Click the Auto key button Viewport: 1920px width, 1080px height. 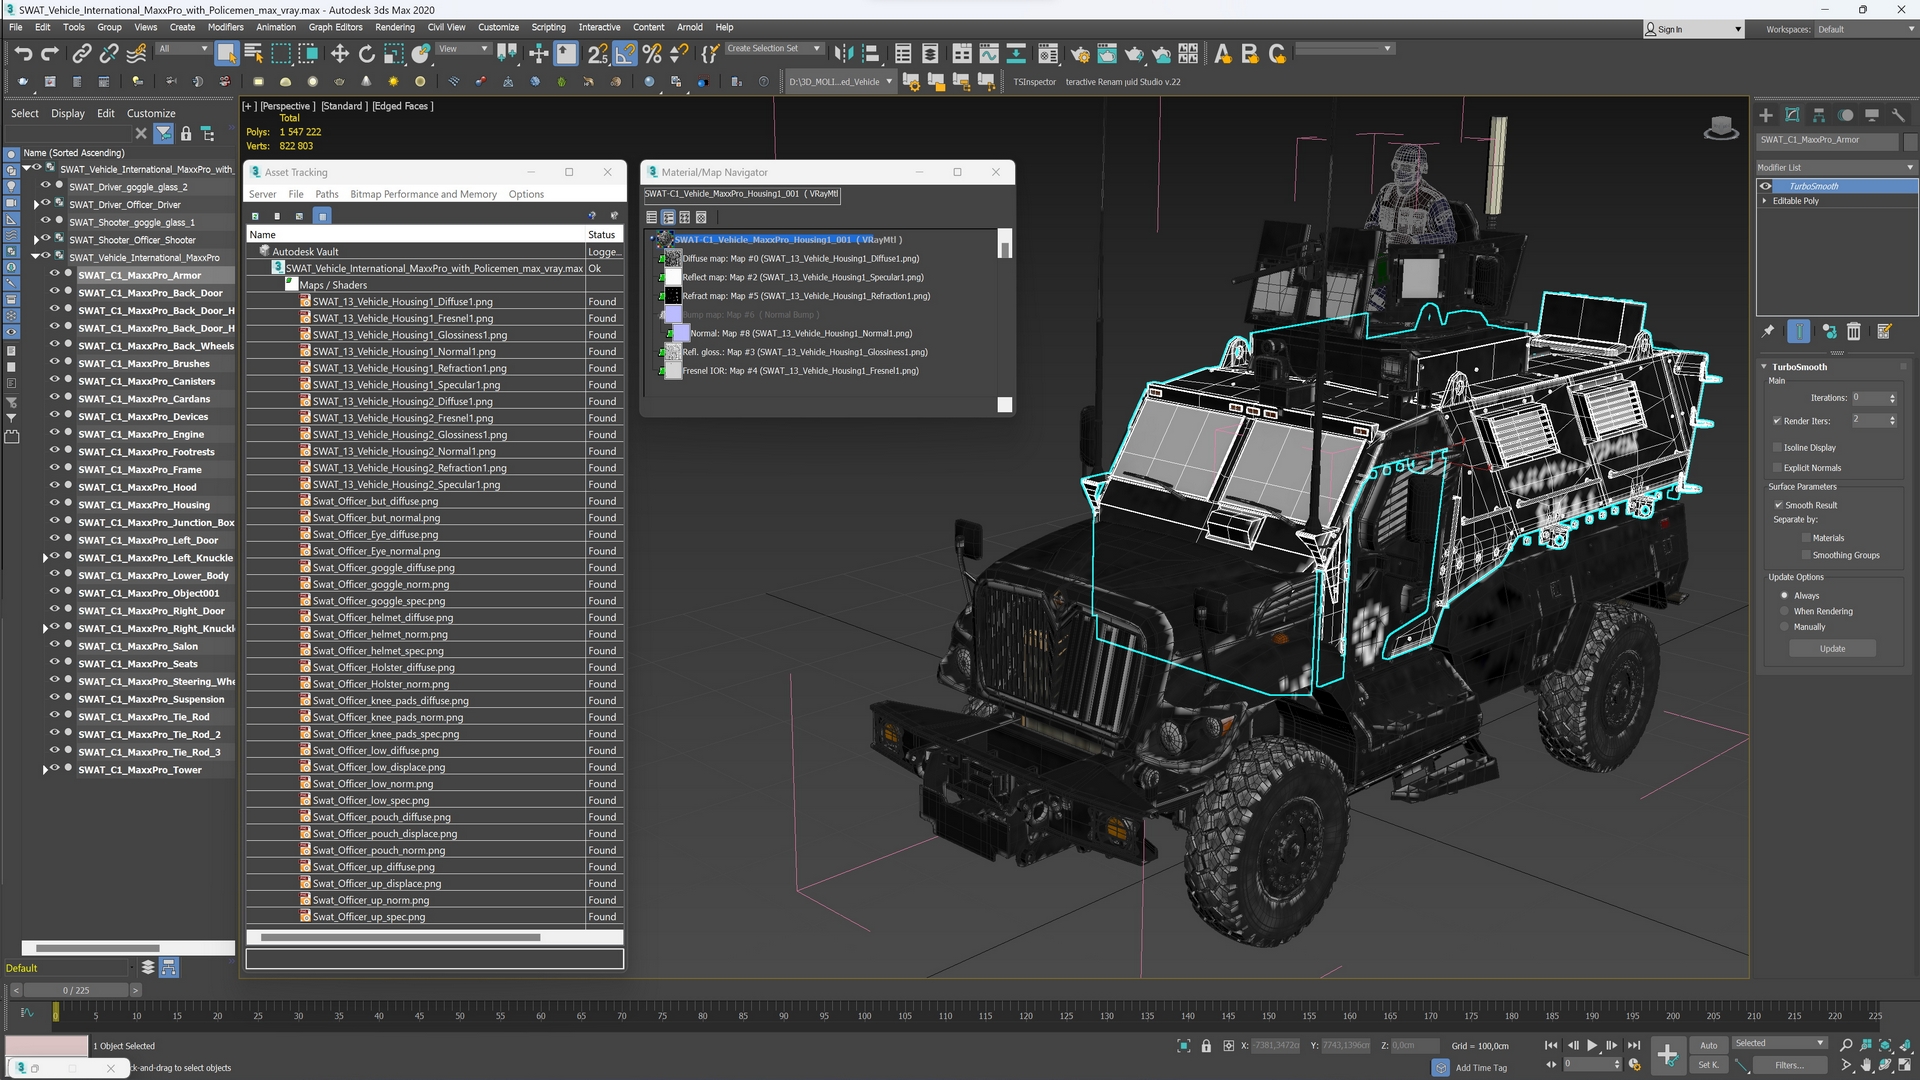tap(1708, 1045)
